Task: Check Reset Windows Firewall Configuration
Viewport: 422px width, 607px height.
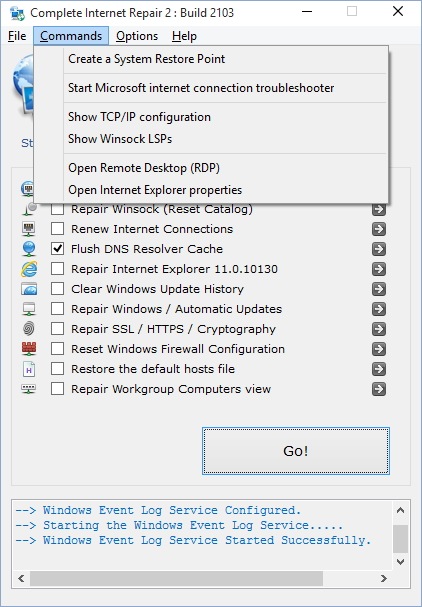Action: point(58,349)
